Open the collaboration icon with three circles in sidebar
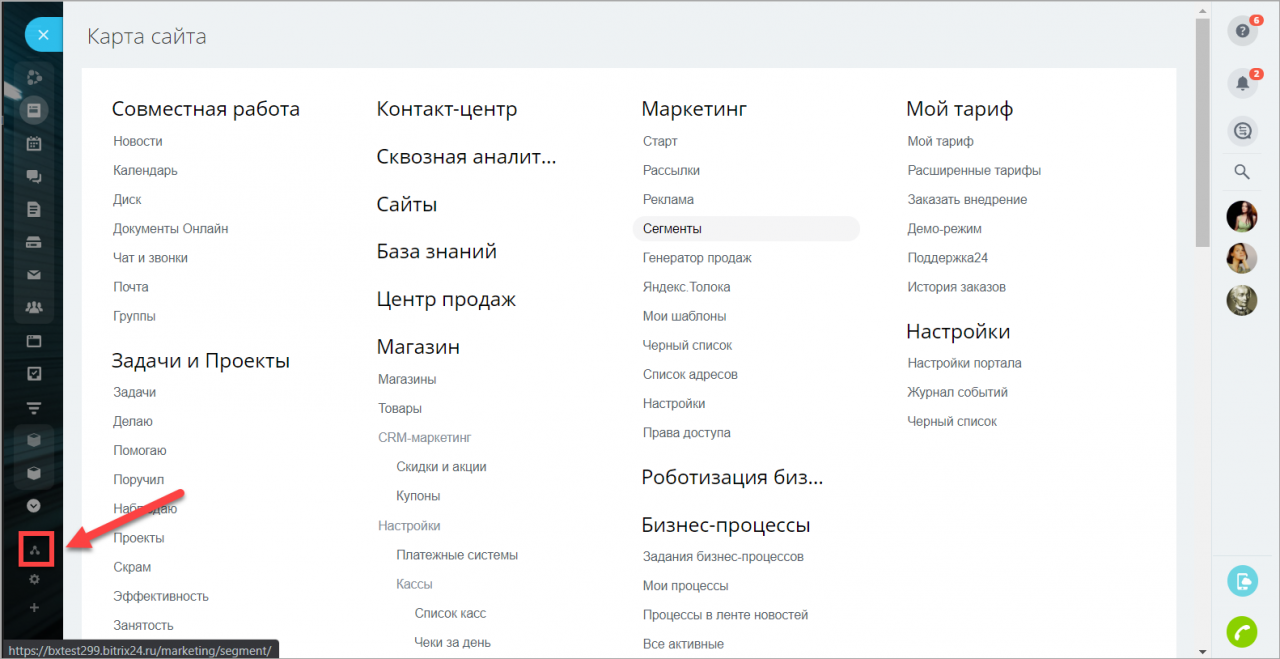The width and height of the screenshot is (1280, 659). [34, 77]
